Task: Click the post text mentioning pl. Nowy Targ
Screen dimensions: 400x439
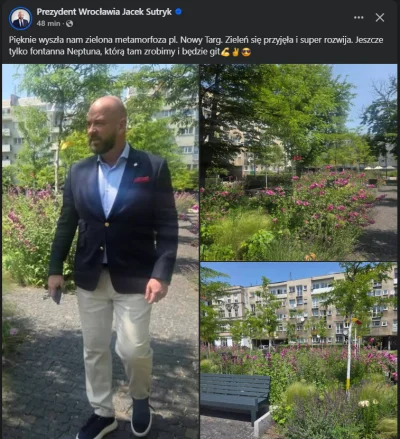Action: point(196,40)
